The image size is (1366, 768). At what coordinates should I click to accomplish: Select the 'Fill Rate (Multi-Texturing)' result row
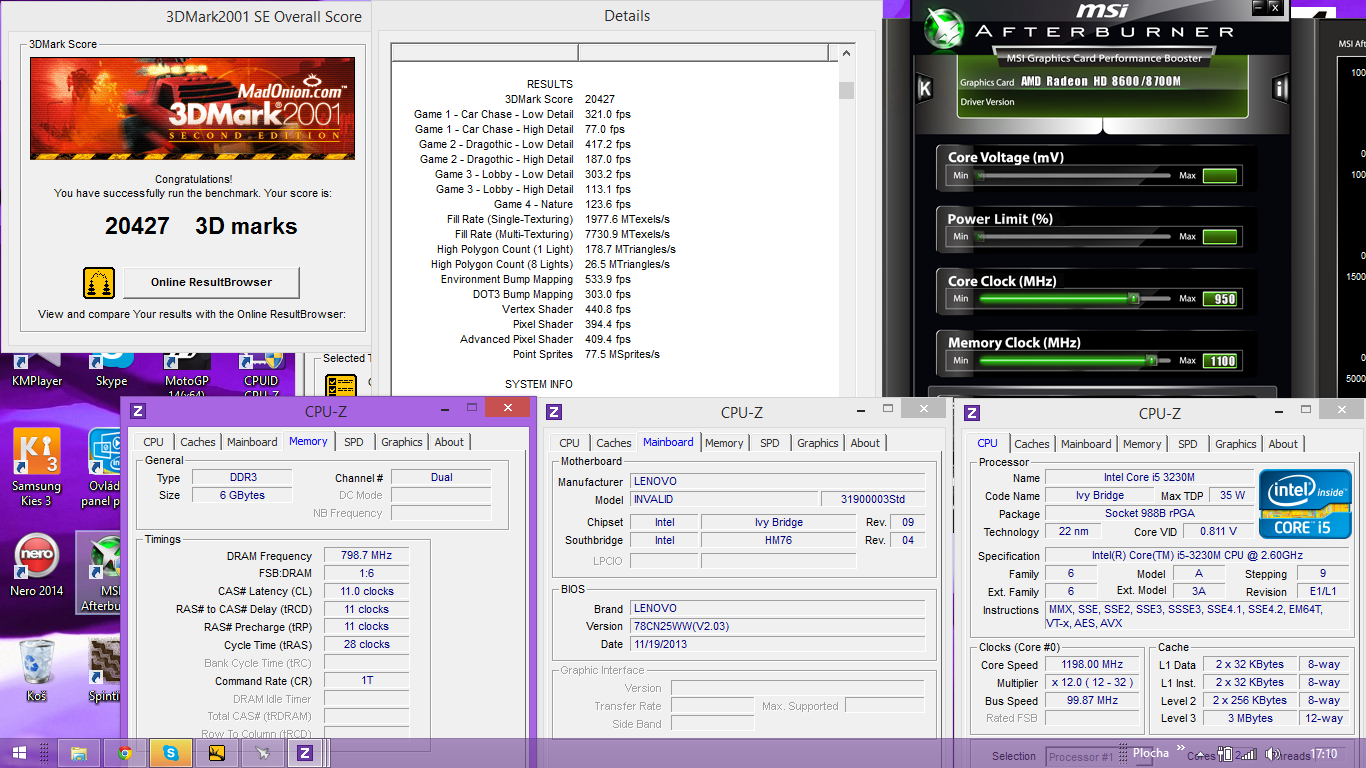562,234
